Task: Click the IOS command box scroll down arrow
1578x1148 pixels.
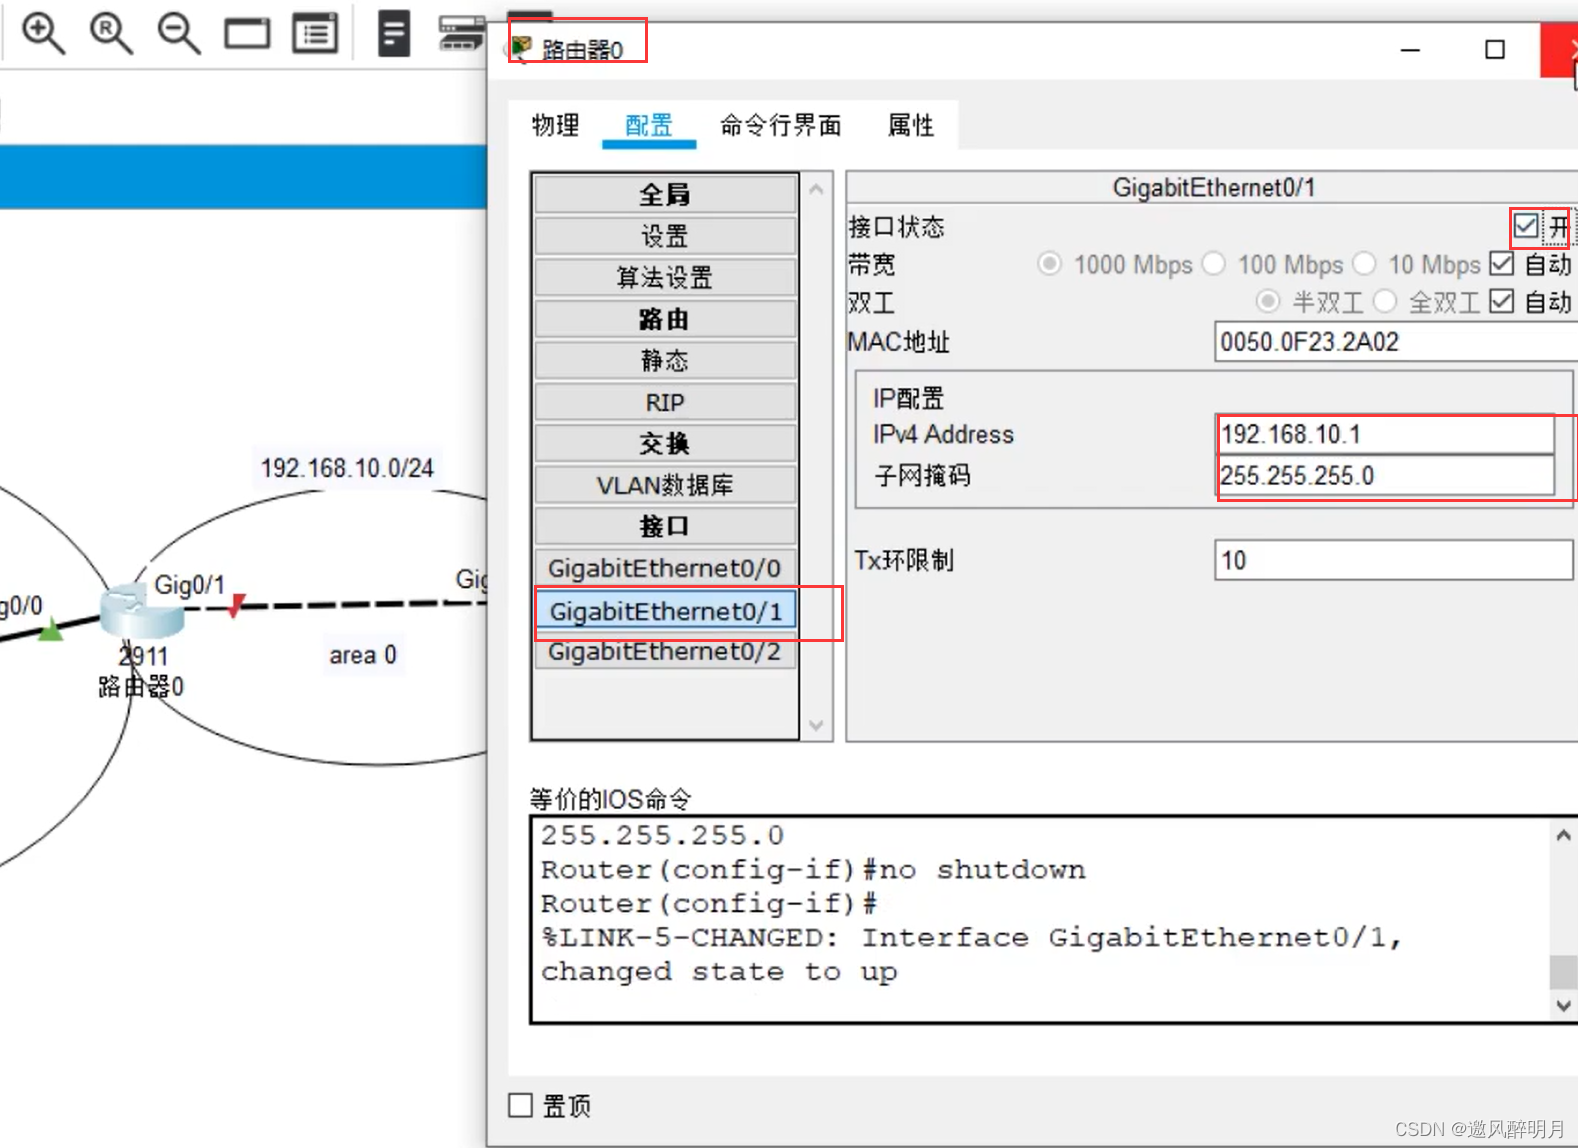Action: (1563, 1005)
